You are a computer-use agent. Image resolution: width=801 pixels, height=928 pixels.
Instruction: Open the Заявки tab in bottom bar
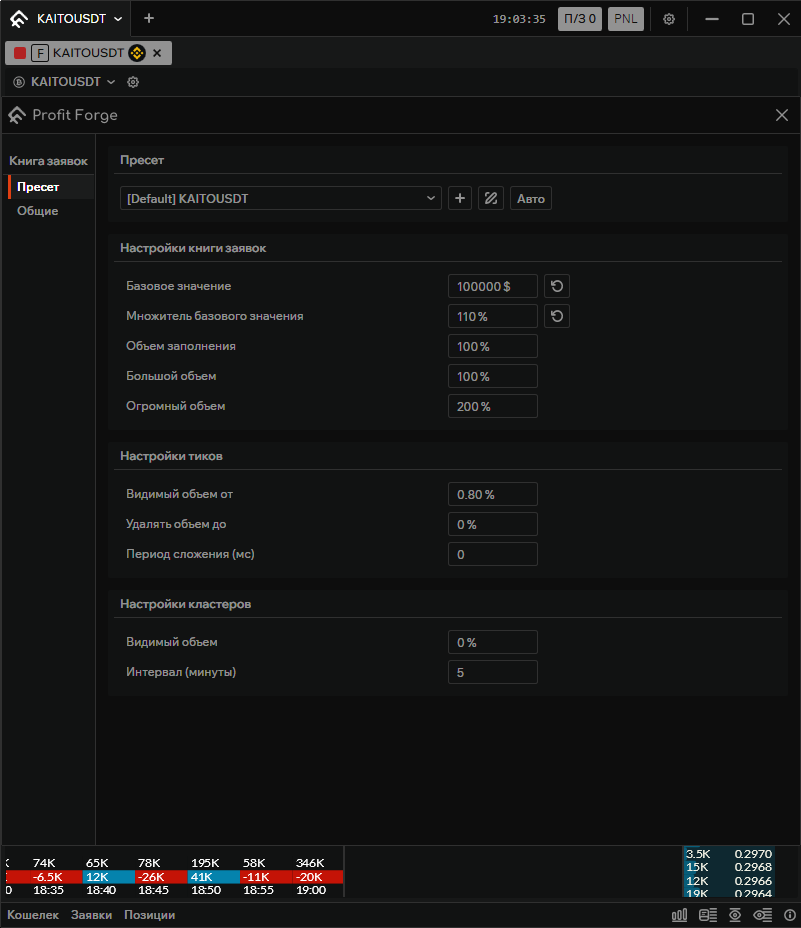point(91,915)
